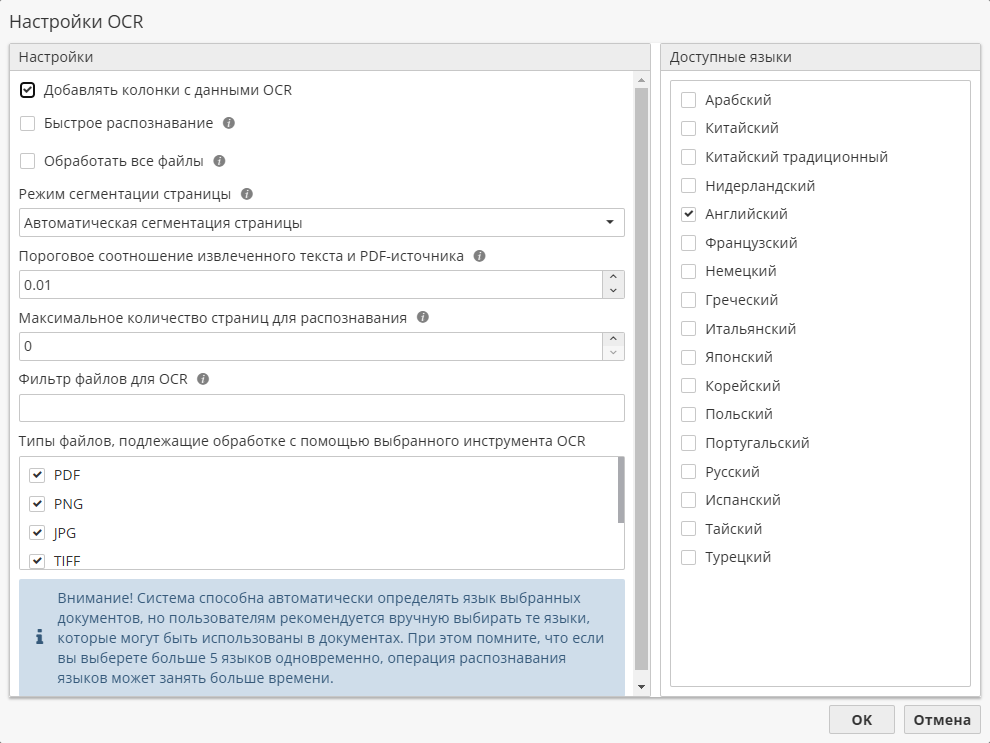Uncheck the PDF file type

click(37, 475)
